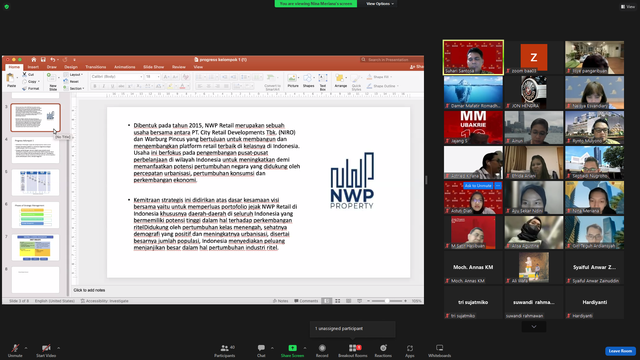This screenshot has height=360, width=640.
Task: Switch to Slide Sorter view in status bar
Action: [338, 301]
